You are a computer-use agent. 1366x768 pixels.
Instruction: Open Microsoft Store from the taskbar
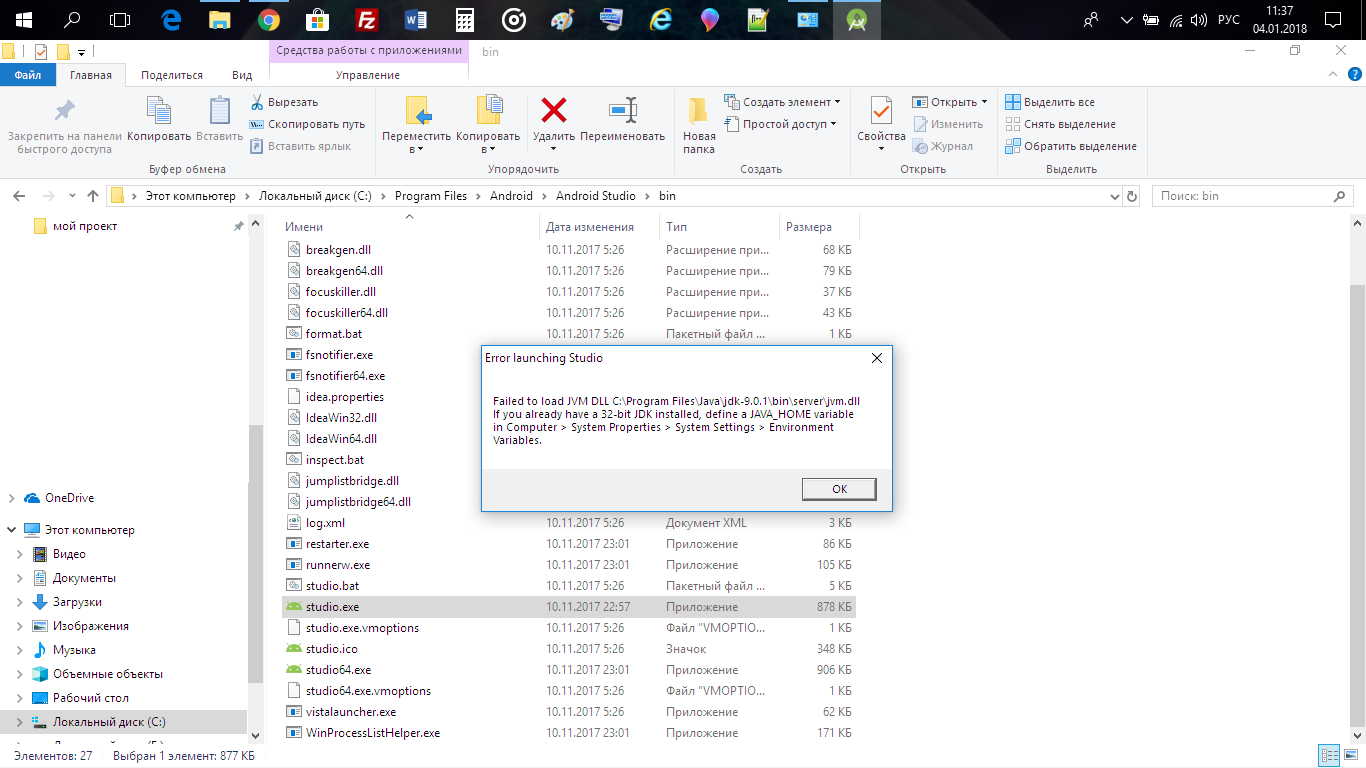coord(317,19)
